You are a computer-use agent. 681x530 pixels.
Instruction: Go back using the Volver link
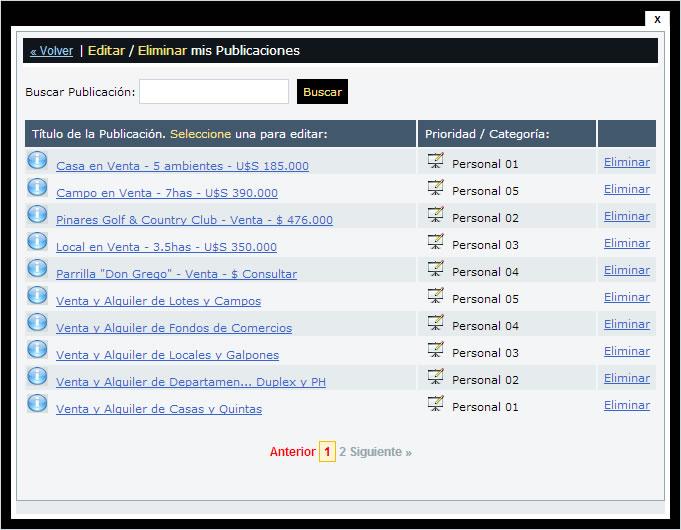pyautogui.click(x=51, y=51)
